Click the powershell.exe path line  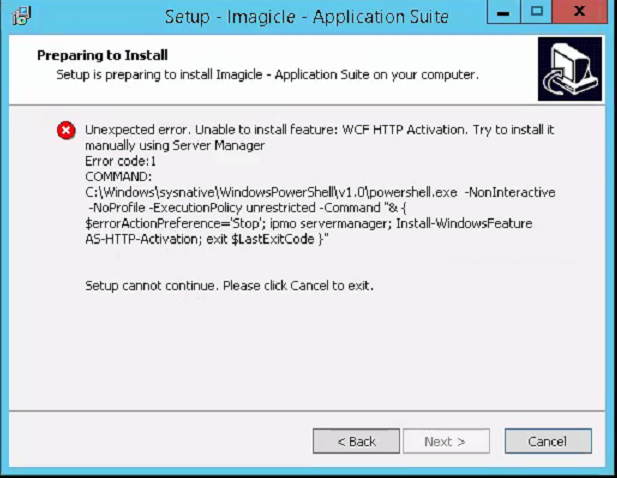[320, 191]
